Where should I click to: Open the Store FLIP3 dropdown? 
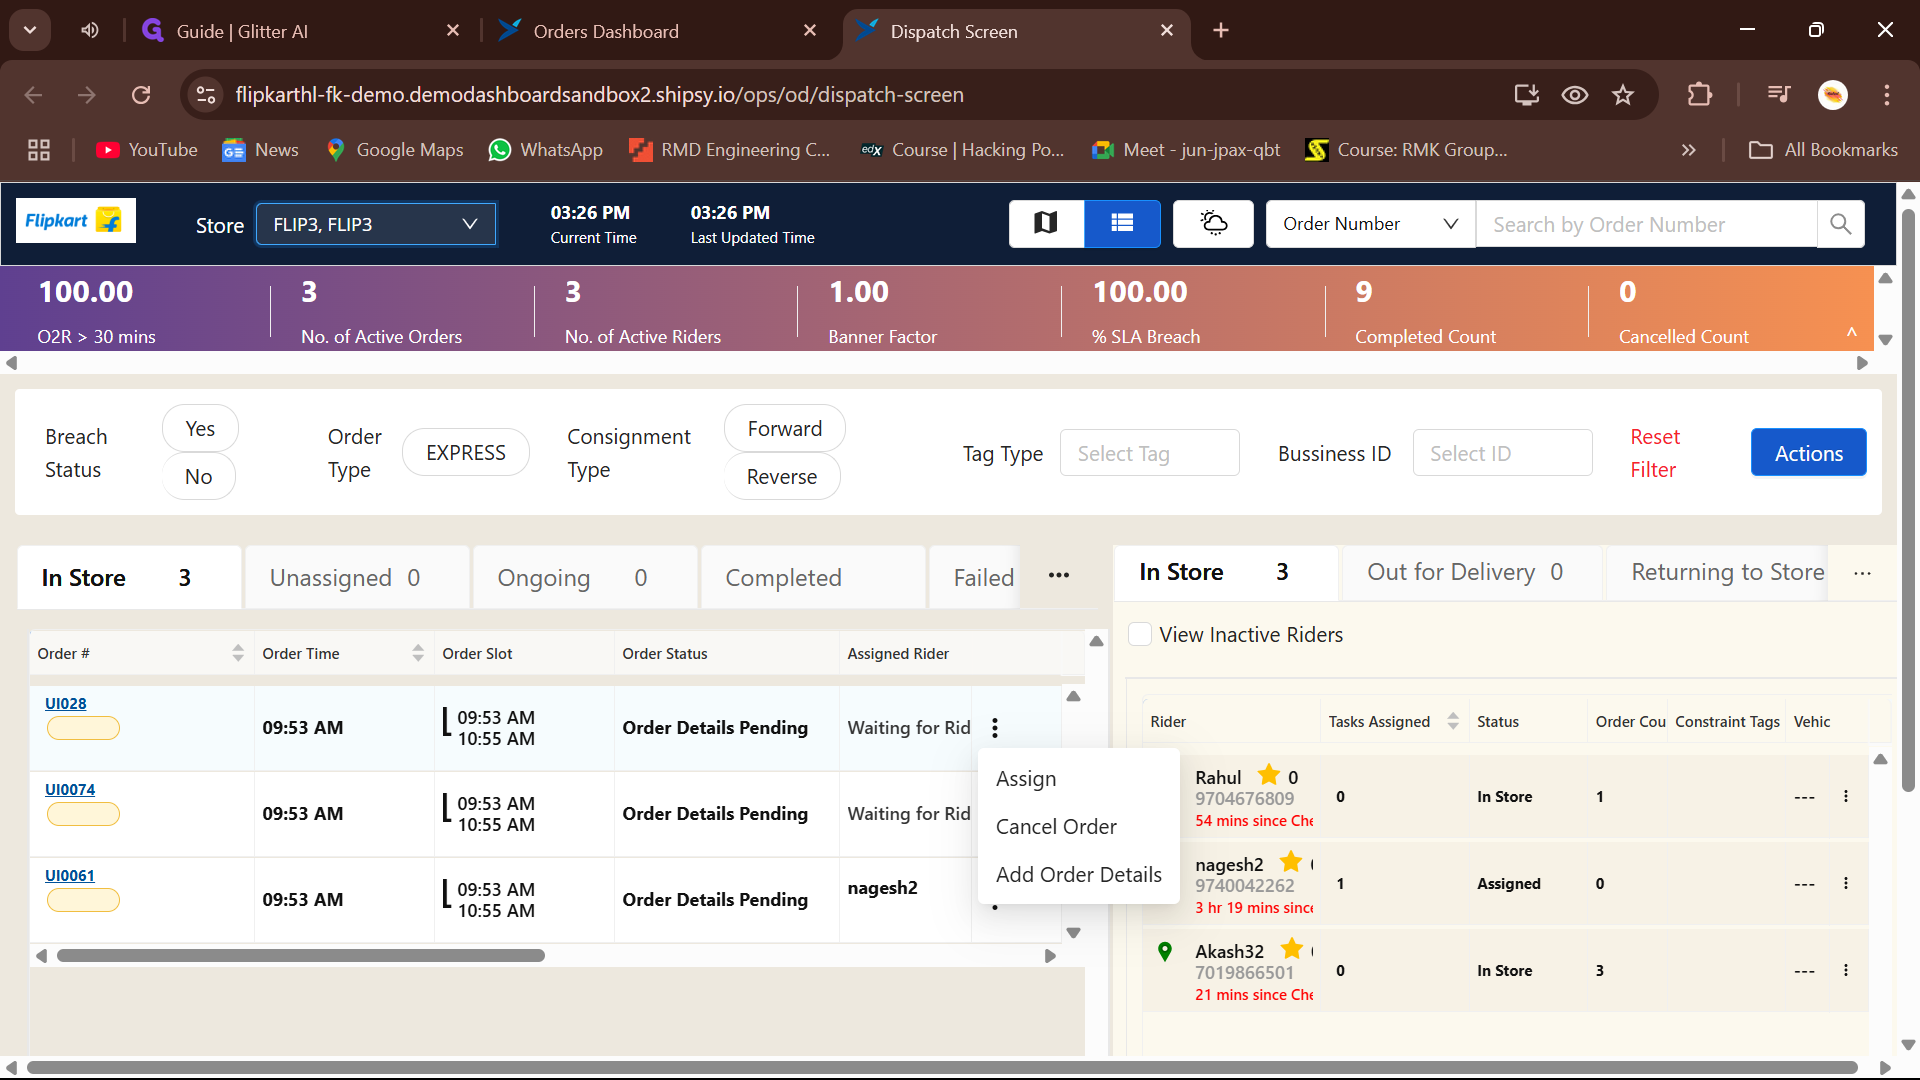(375, 224)
